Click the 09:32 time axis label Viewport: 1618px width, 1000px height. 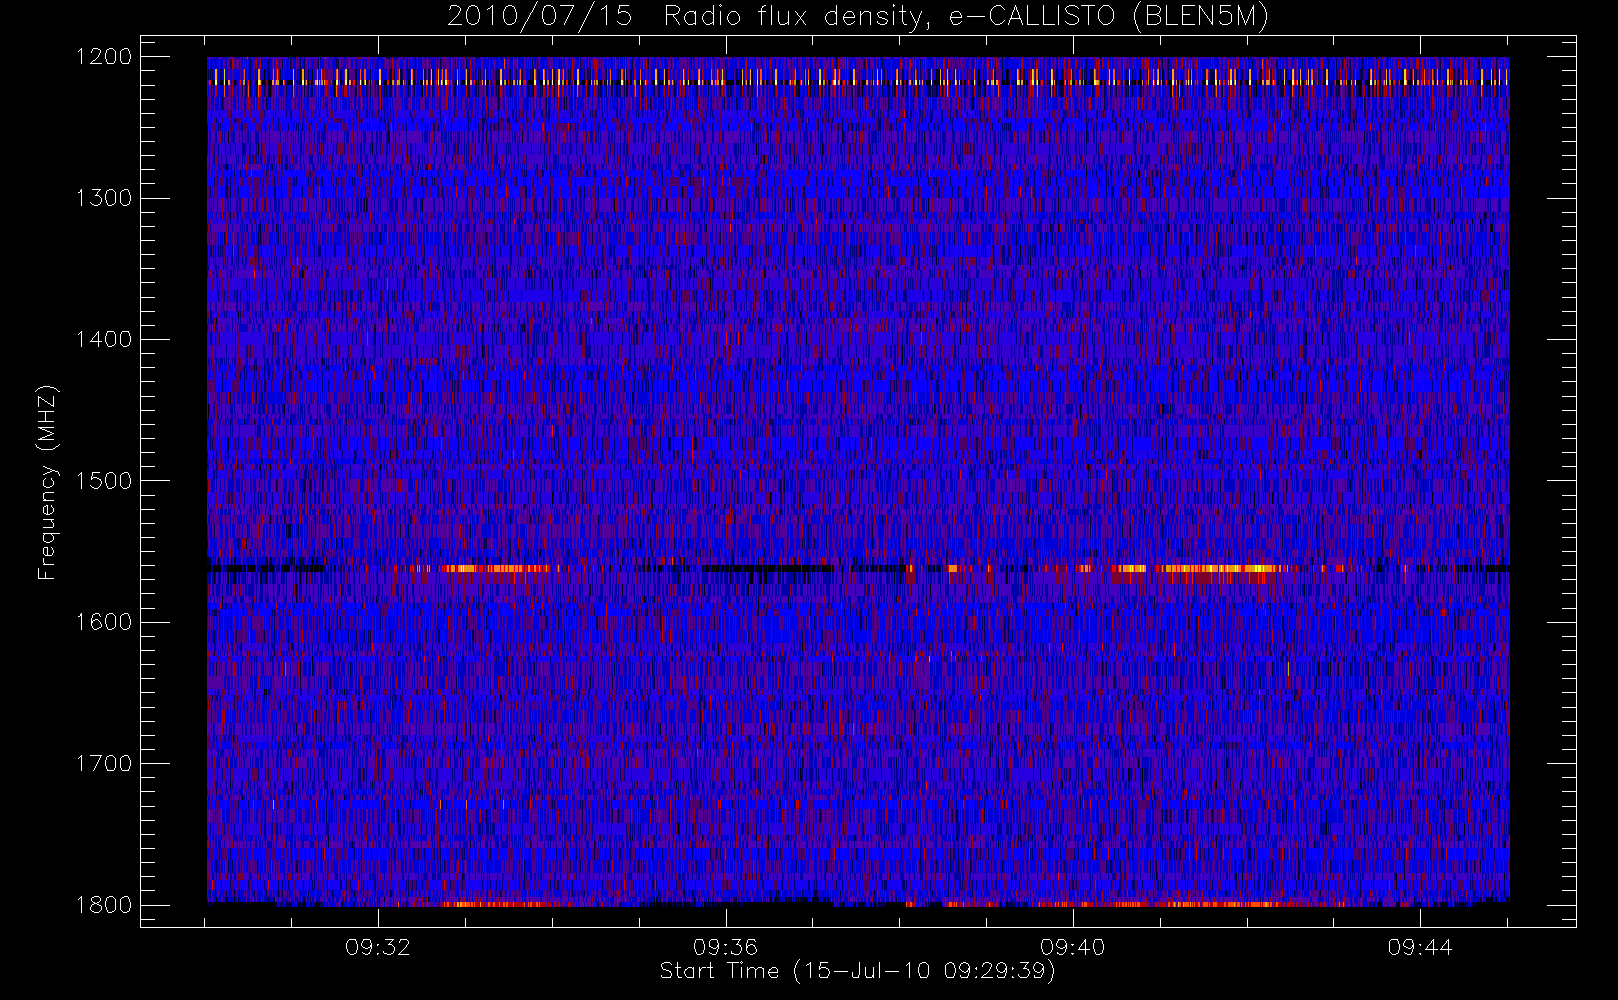coord(378,947)
